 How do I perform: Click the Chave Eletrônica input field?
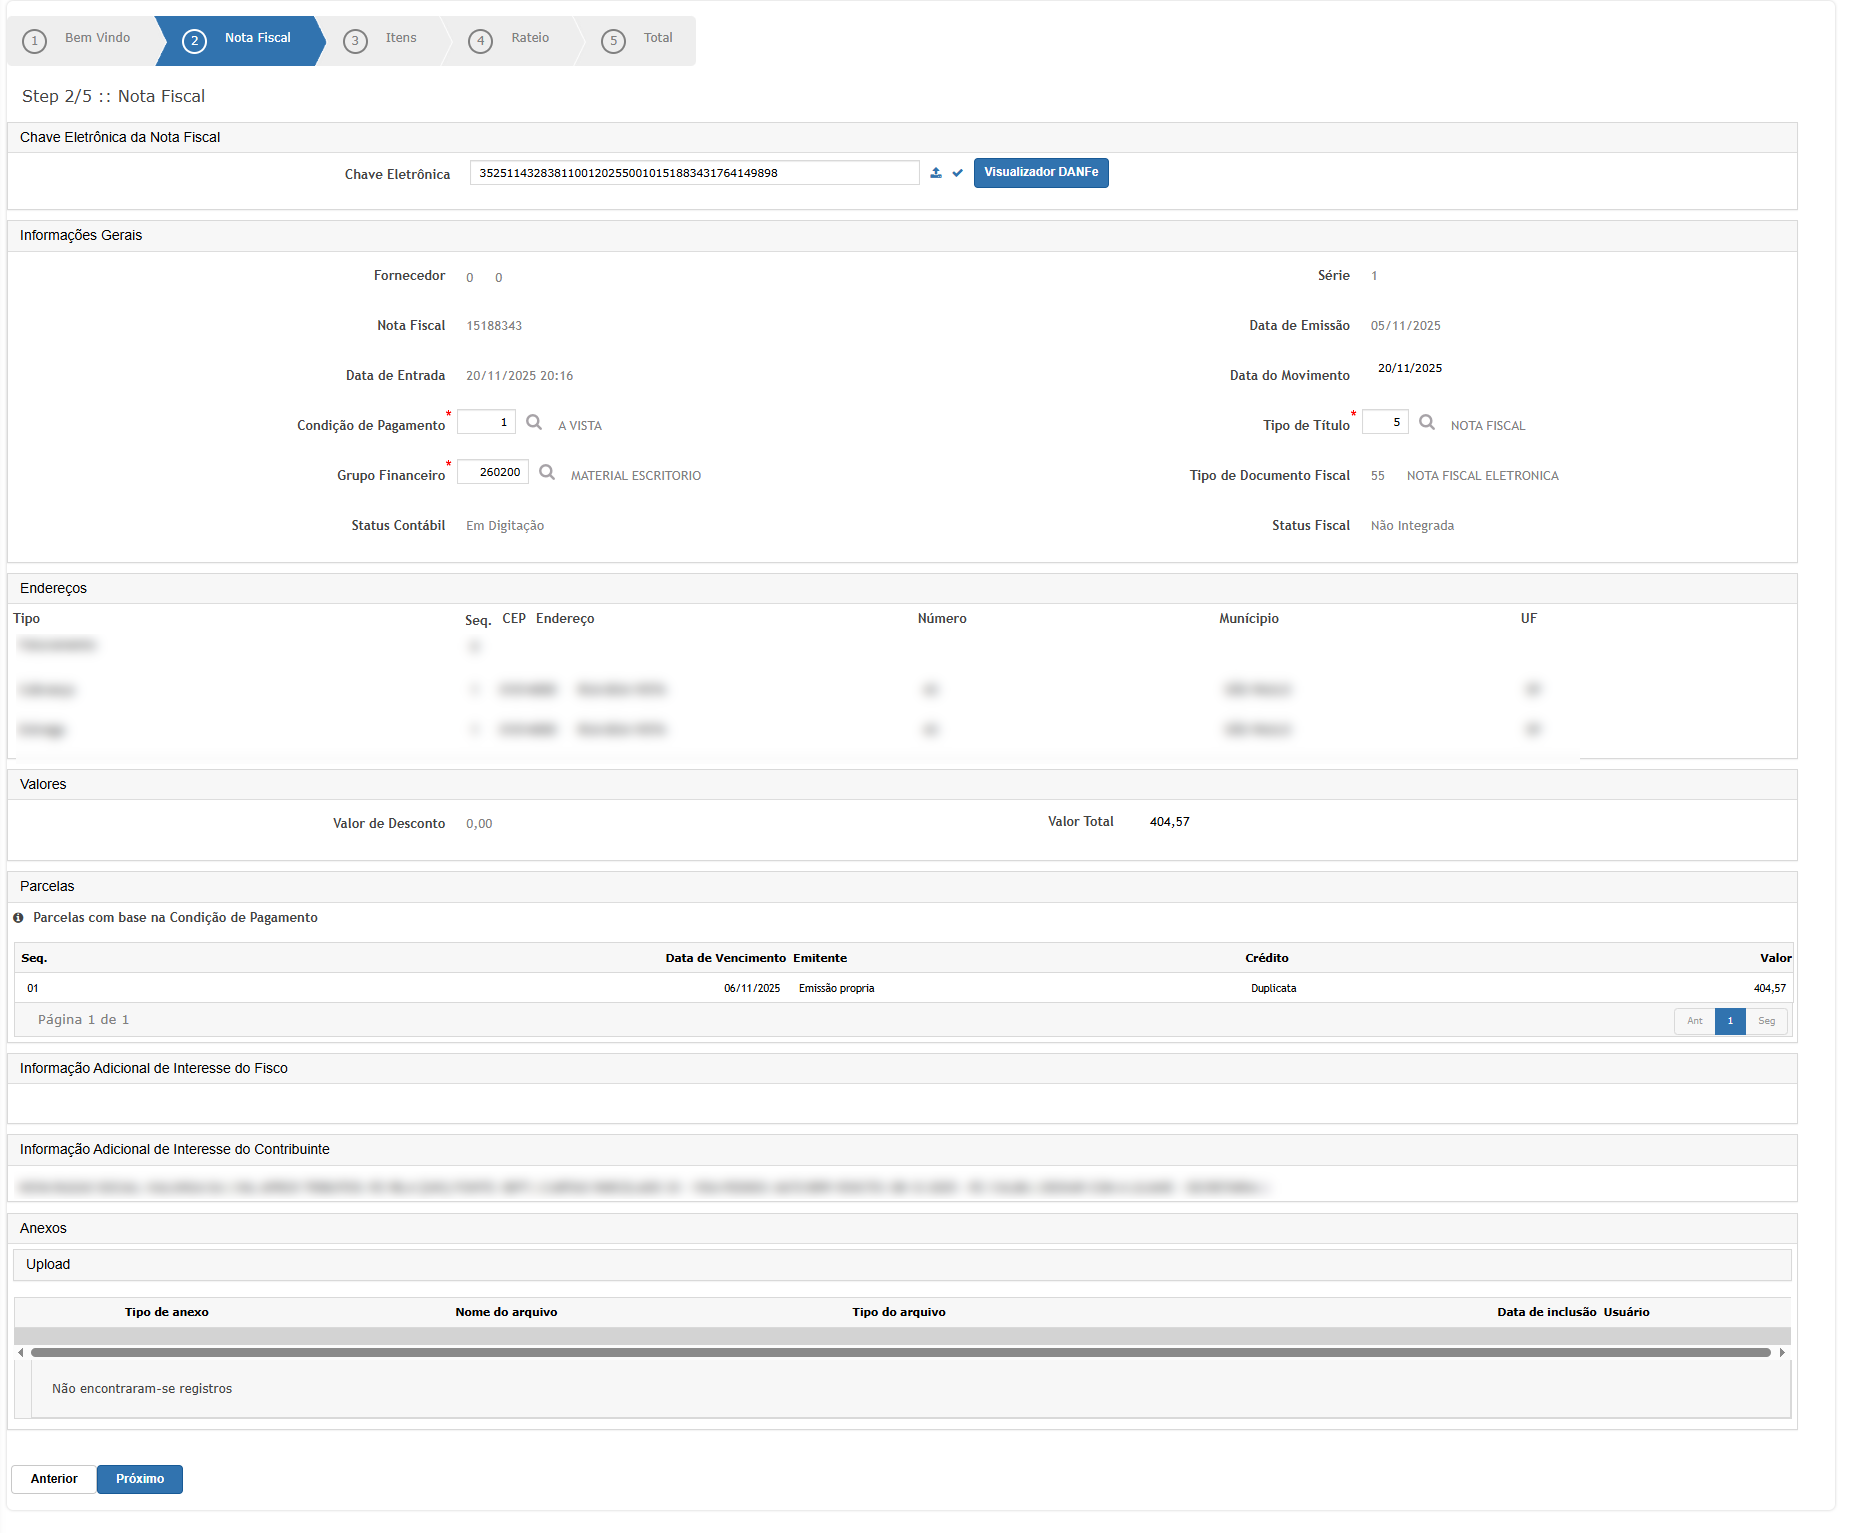click(694, 173)
